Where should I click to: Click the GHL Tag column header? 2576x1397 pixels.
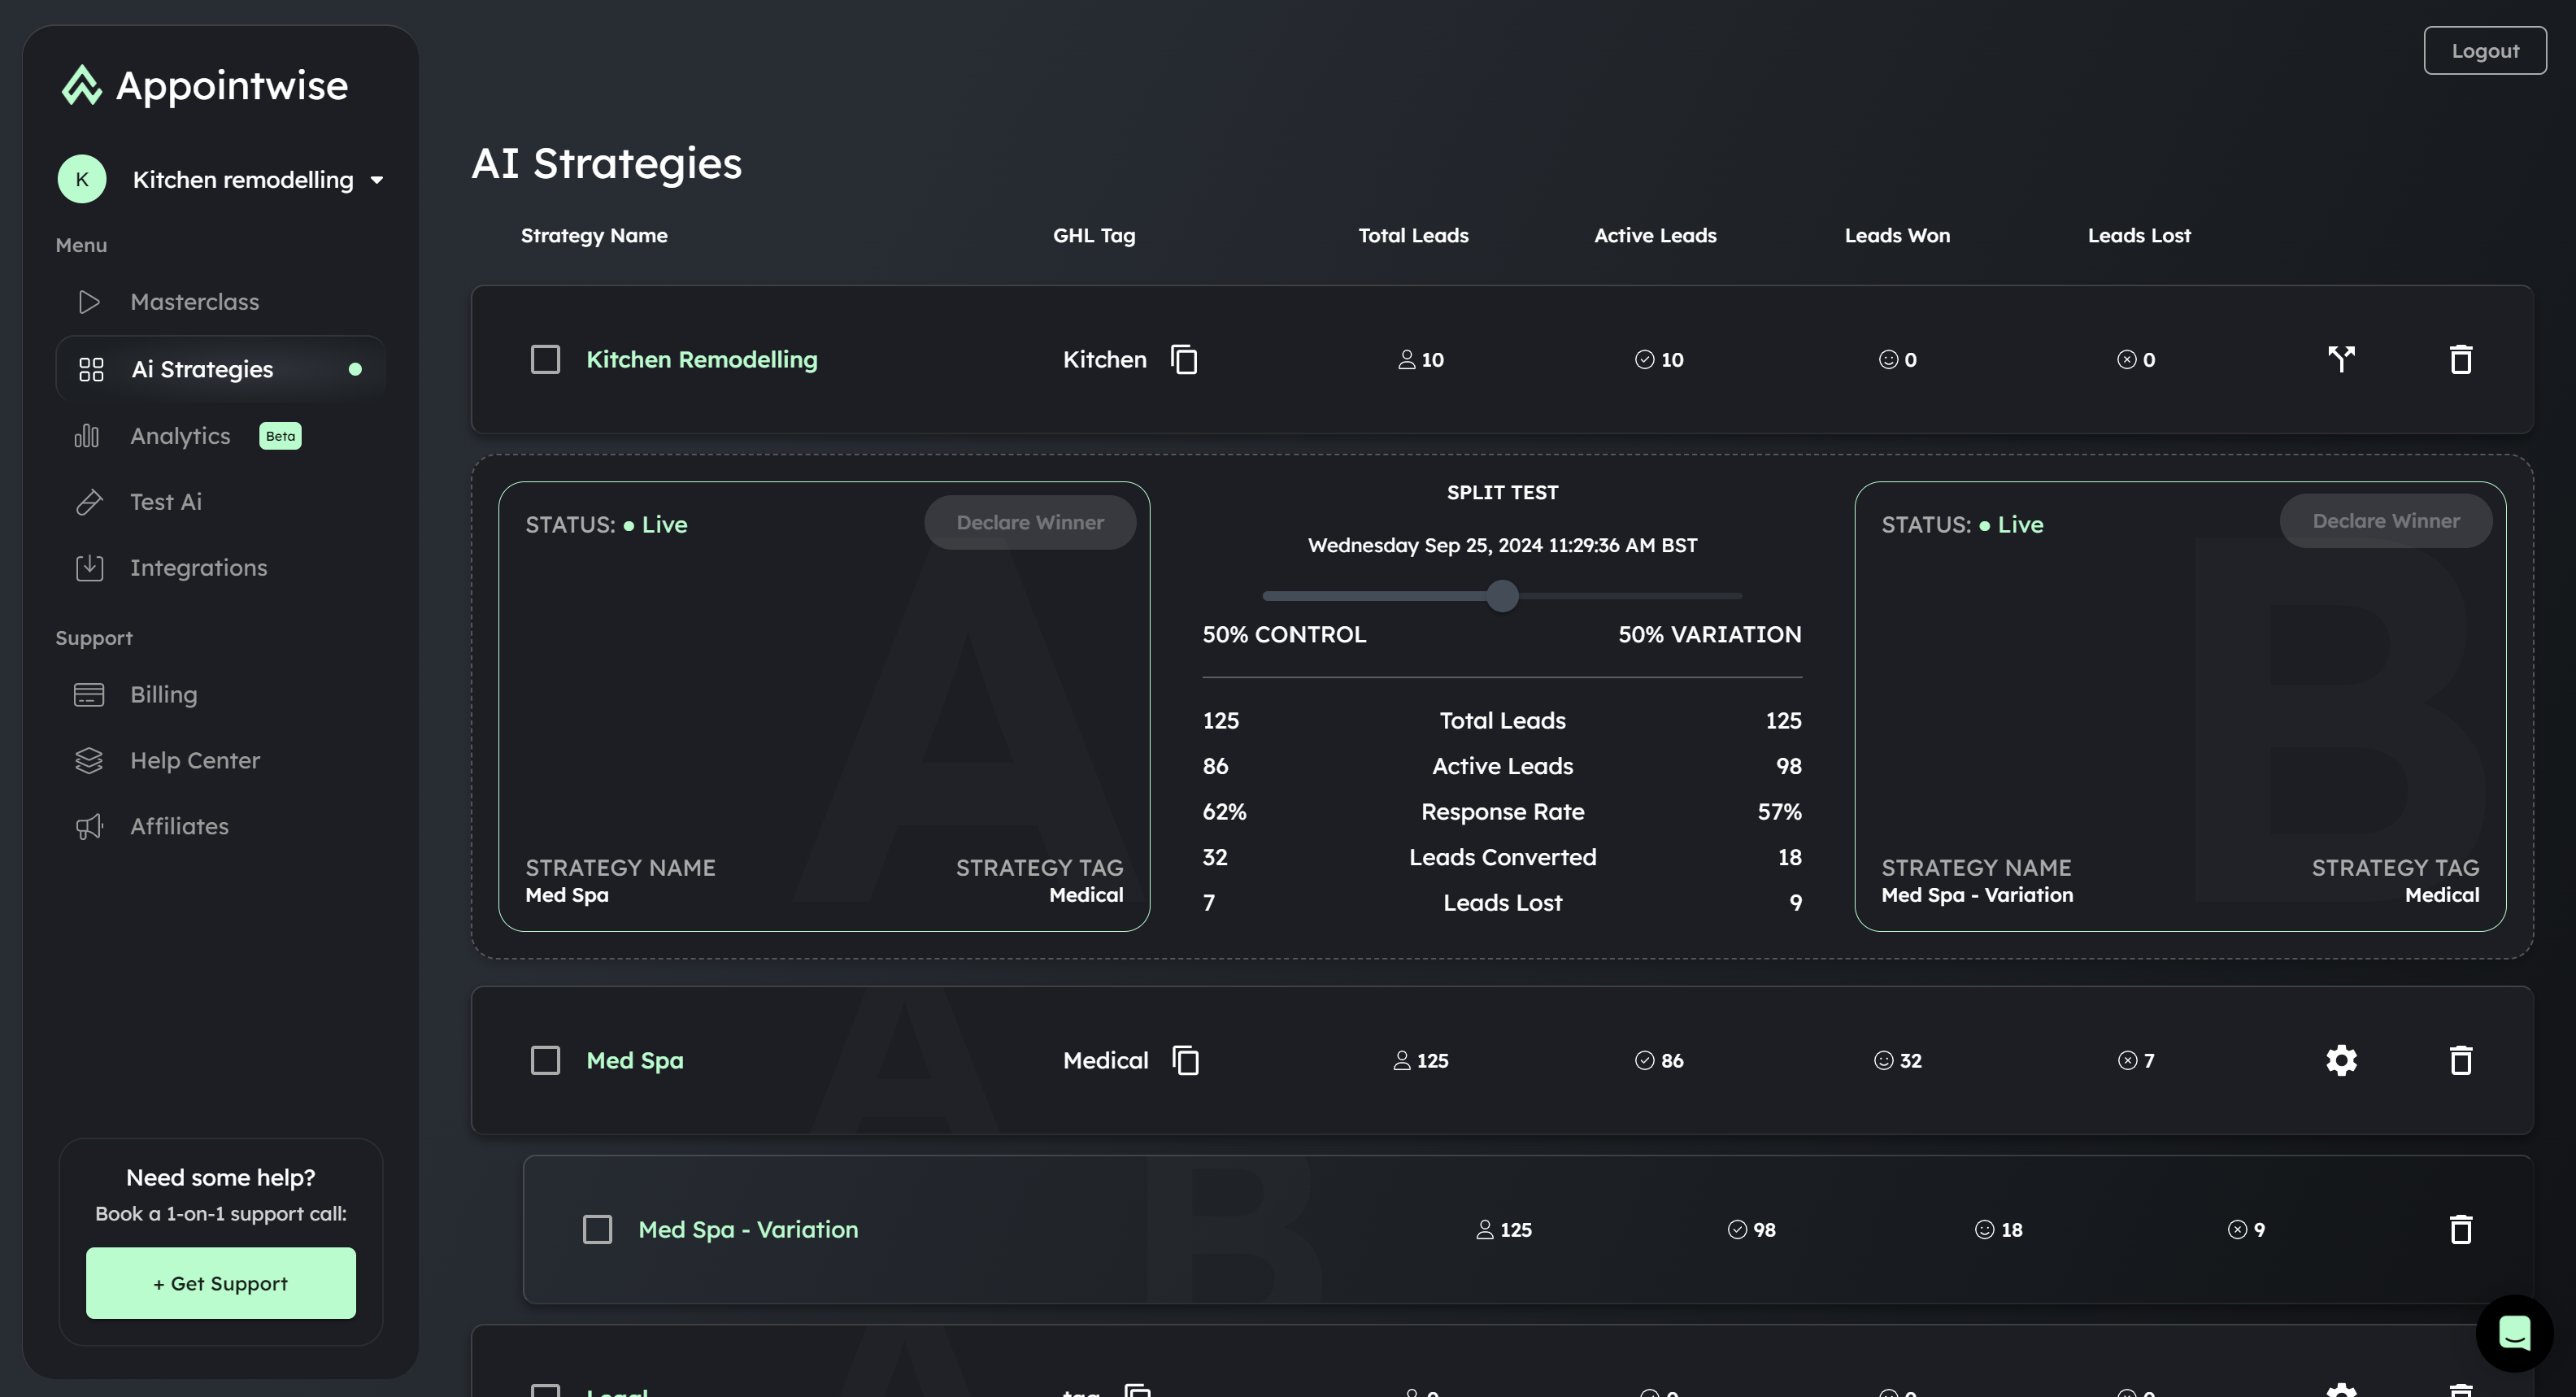click(1094, 235)
